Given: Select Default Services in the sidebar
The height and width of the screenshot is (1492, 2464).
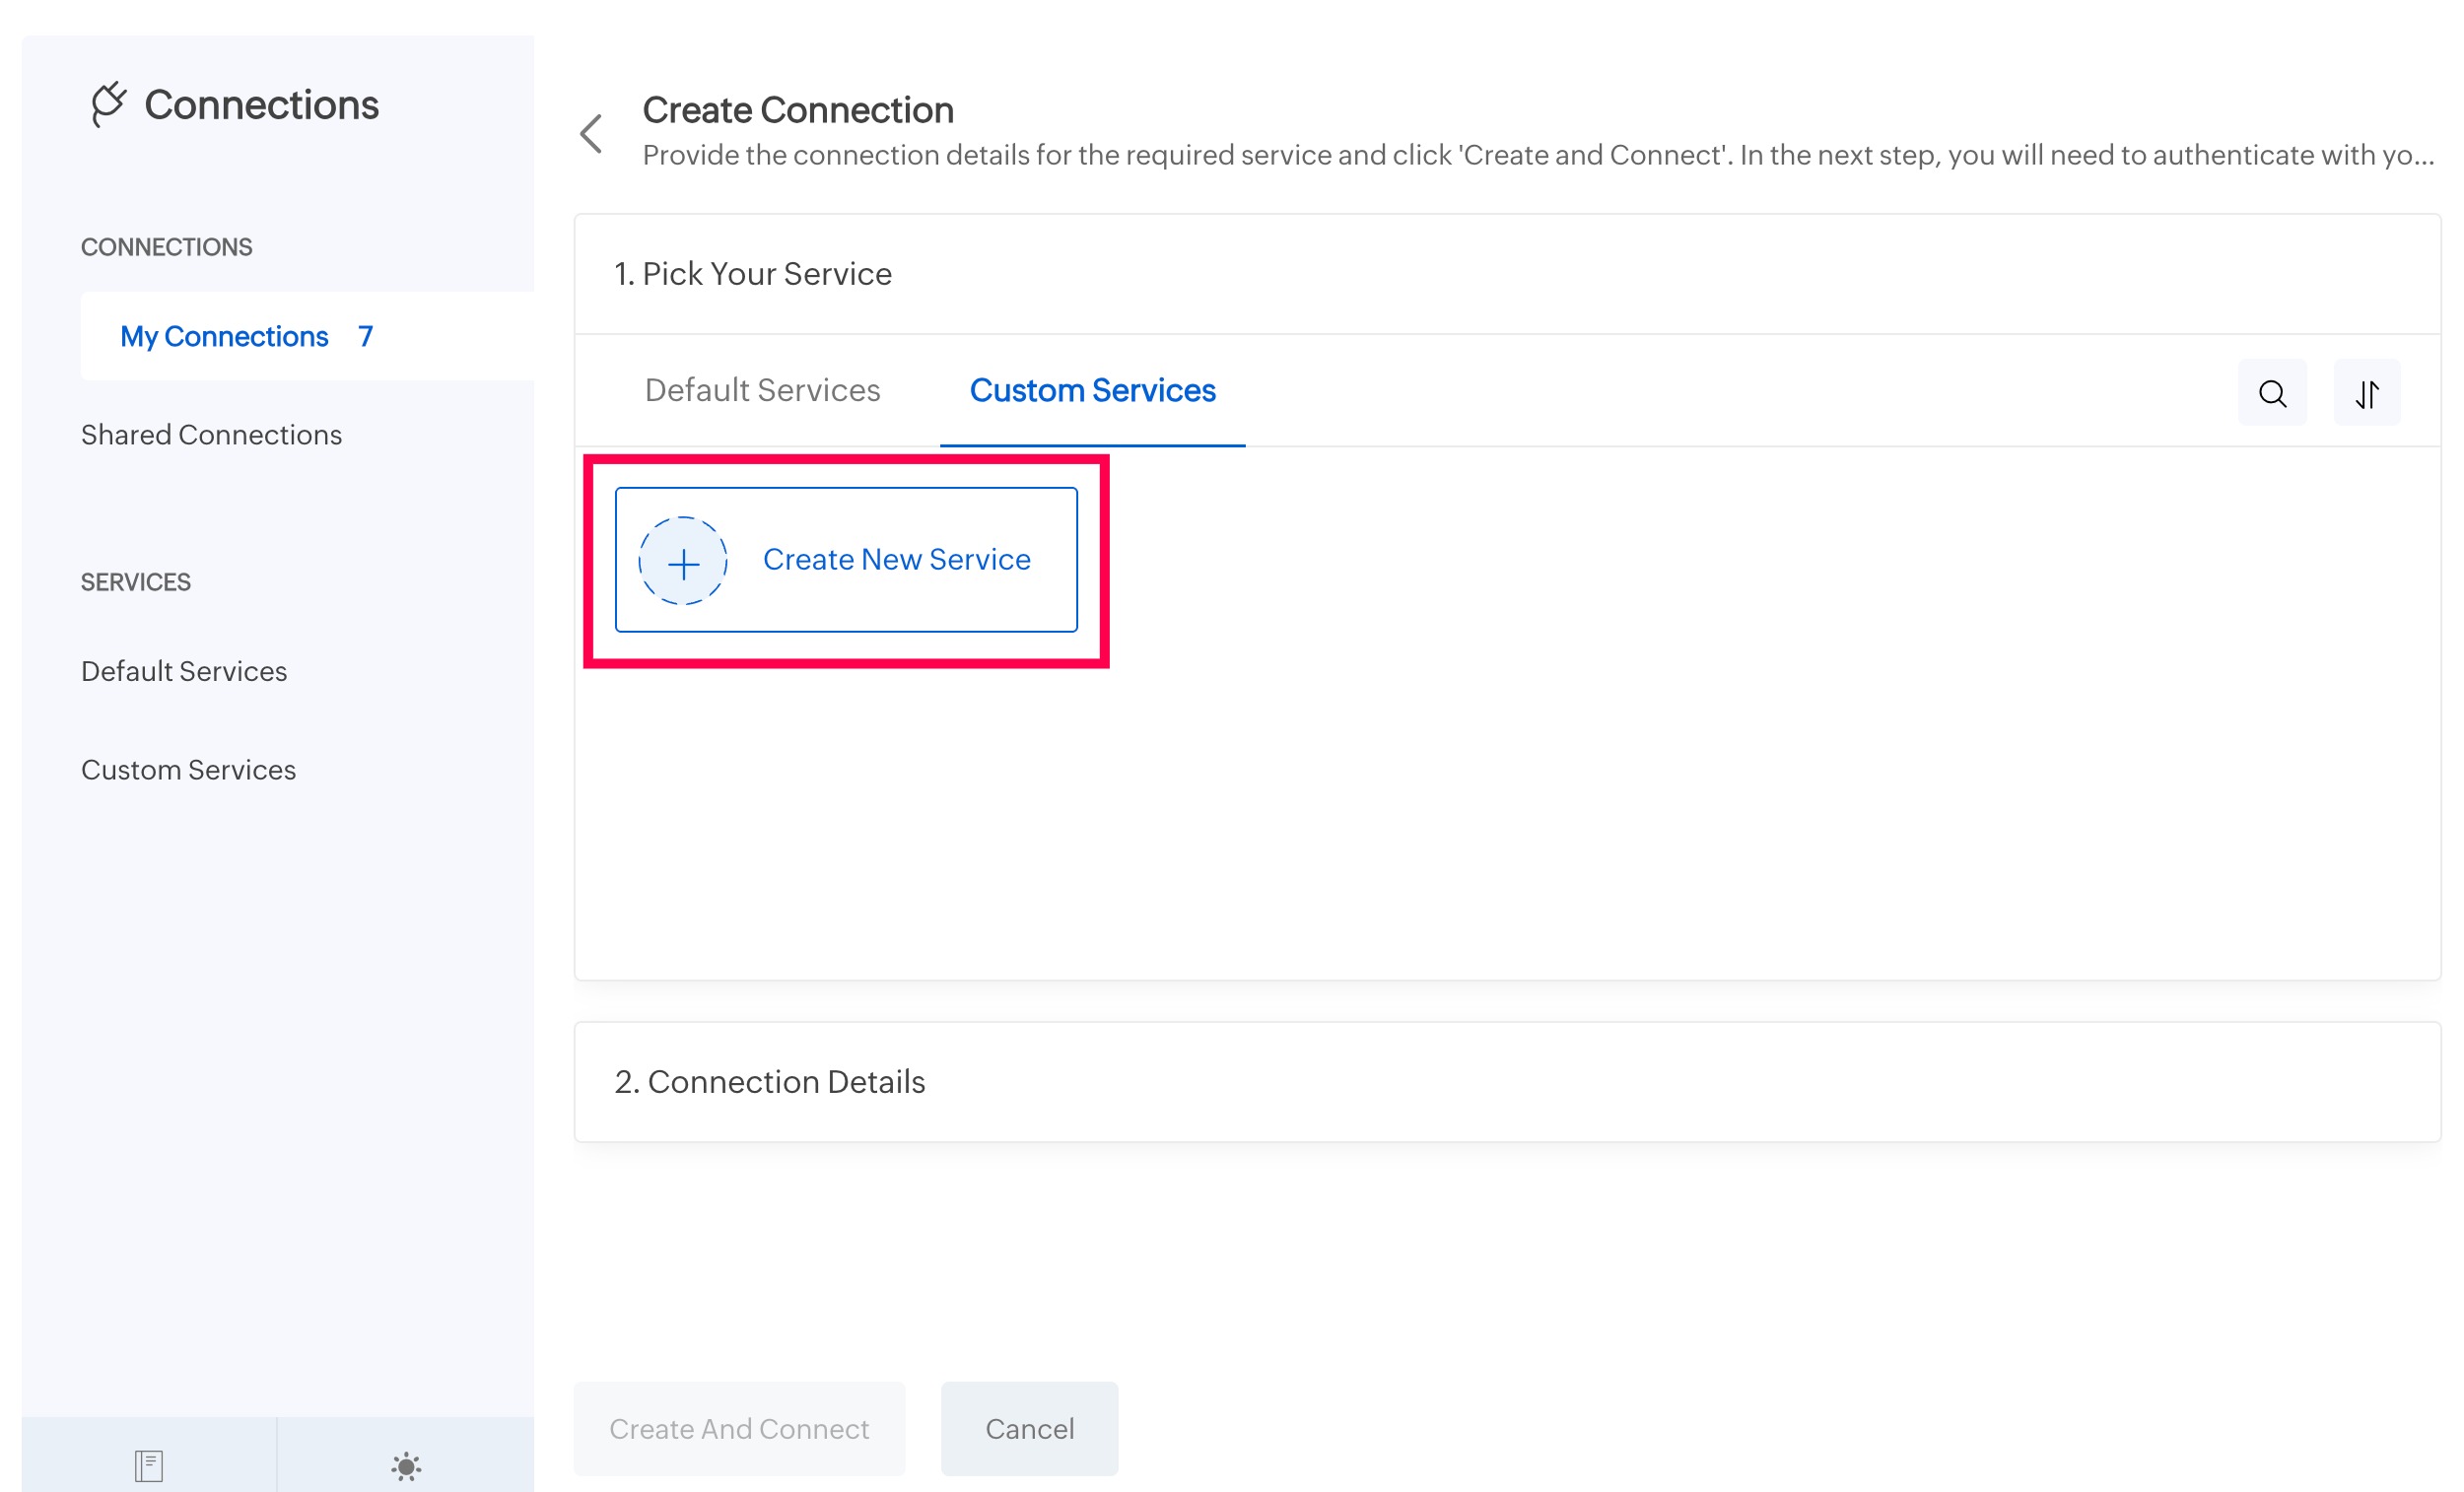Looking at the screenshot, I should pos(184,671).
